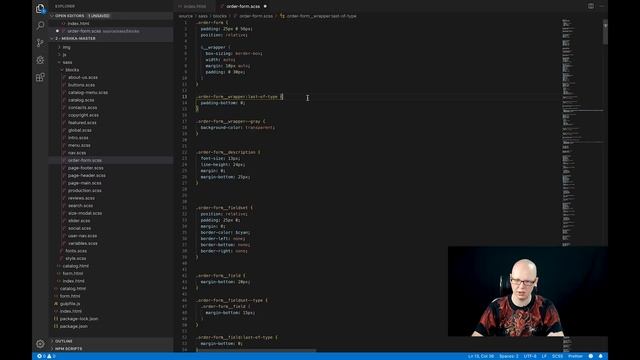Image resolution: width=640 pixels, height=360 pixels.
Task: Open reviews.scss file
Action: coord(81,198)
